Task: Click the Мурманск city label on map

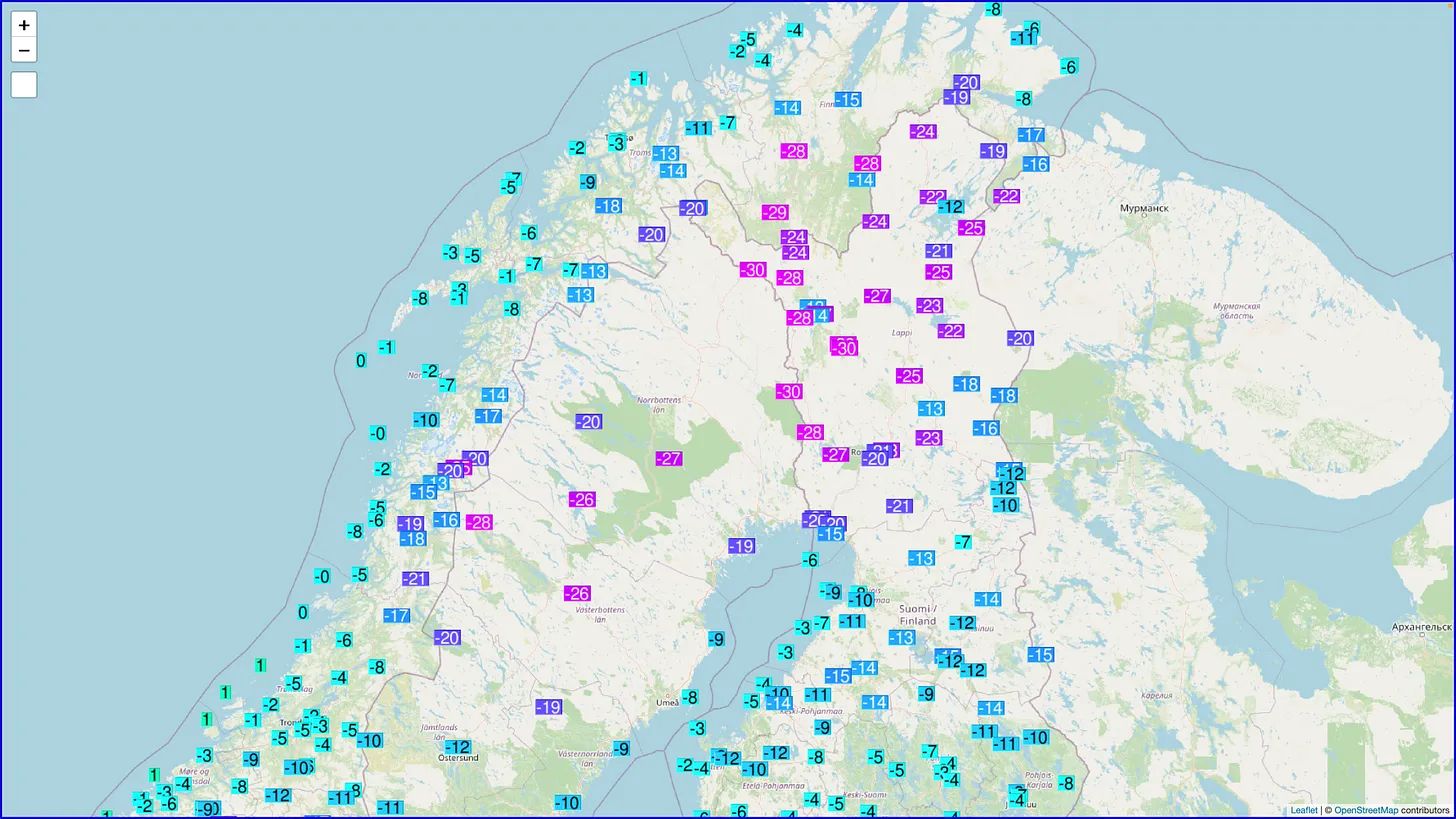Action: [1144, 208]
